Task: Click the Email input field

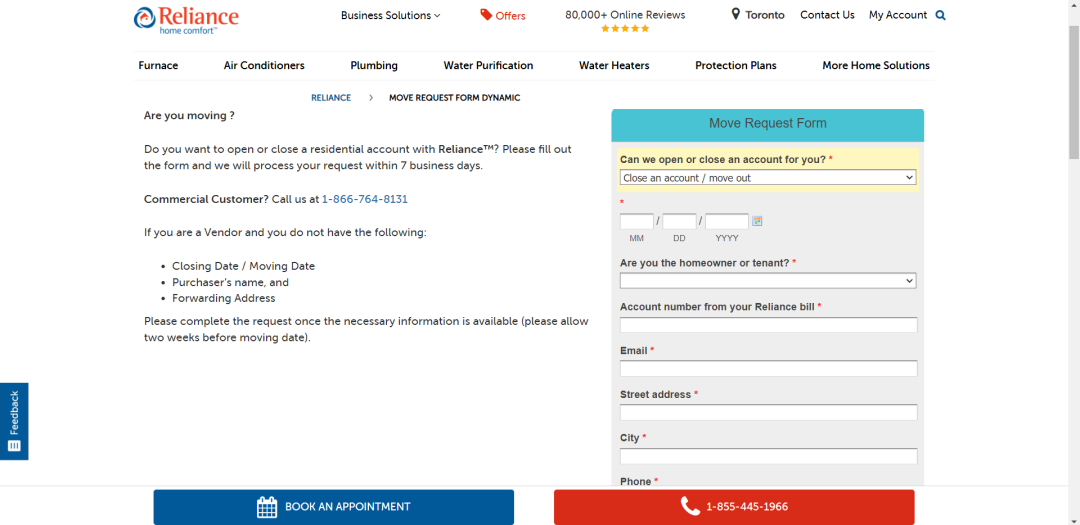Action: (x=769, y=369)
